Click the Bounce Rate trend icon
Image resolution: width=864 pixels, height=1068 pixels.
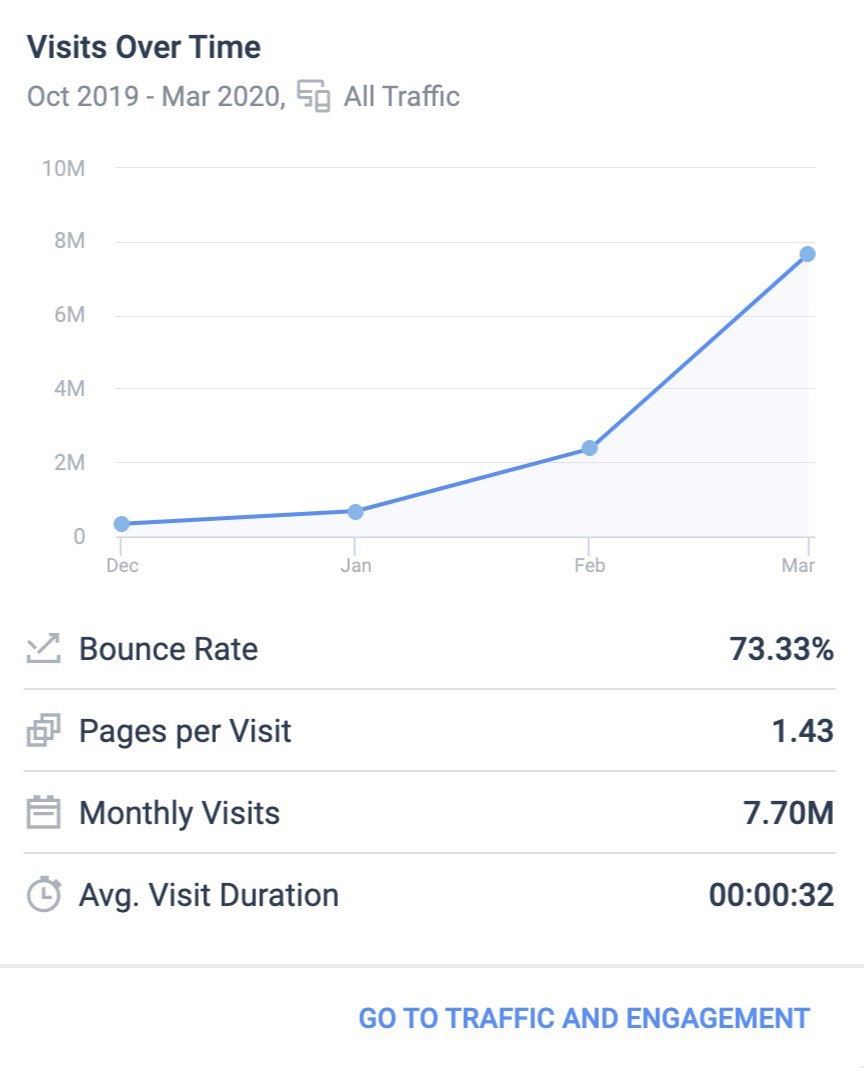coord(44,649)
